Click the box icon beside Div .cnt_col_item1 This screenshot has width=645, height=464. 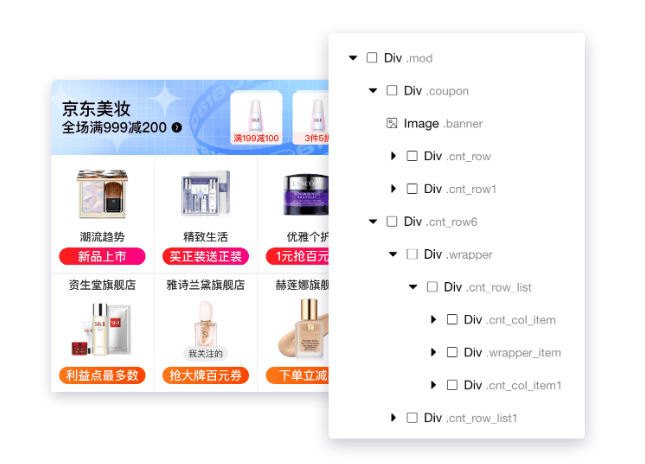(452, 385)
